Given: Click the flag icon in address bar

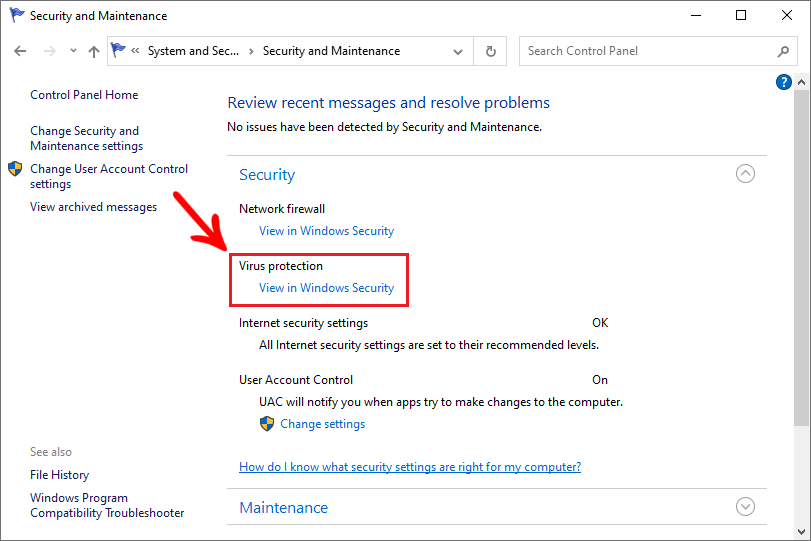Looking at the screenshot, I should (118, 50).
